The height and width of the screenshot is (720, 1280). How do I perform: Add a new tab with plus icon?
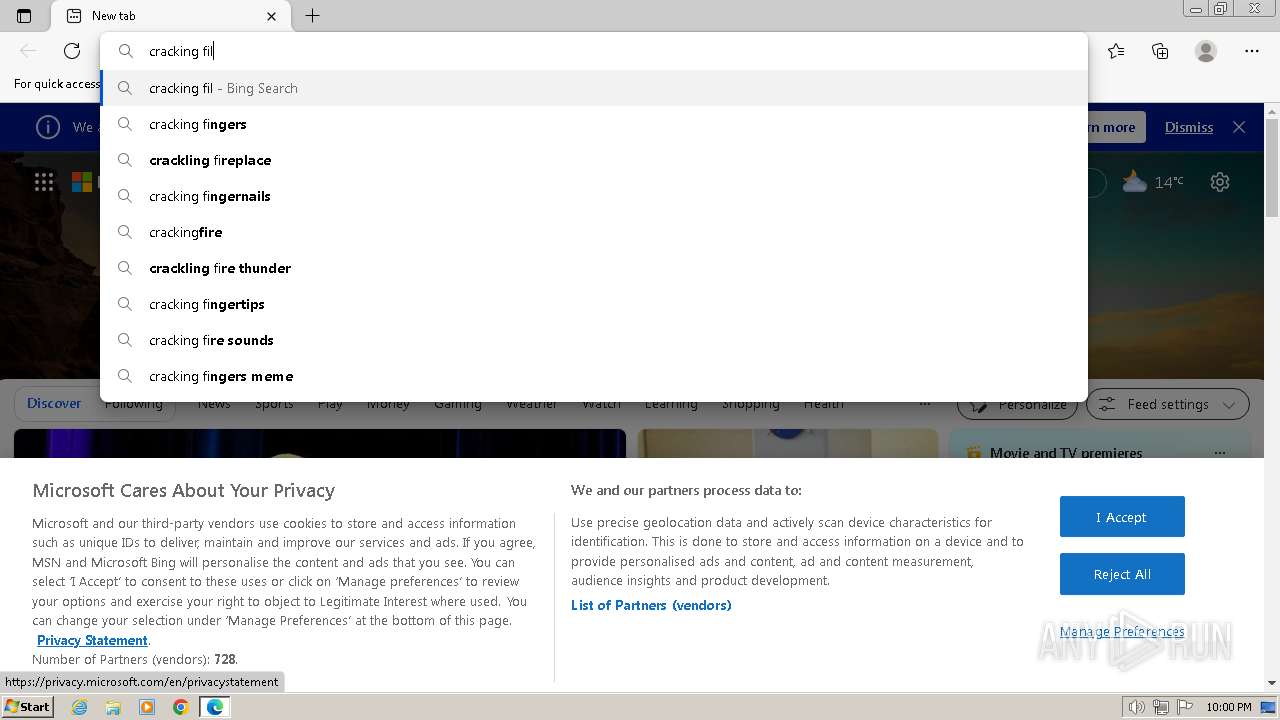coord(312,16)
